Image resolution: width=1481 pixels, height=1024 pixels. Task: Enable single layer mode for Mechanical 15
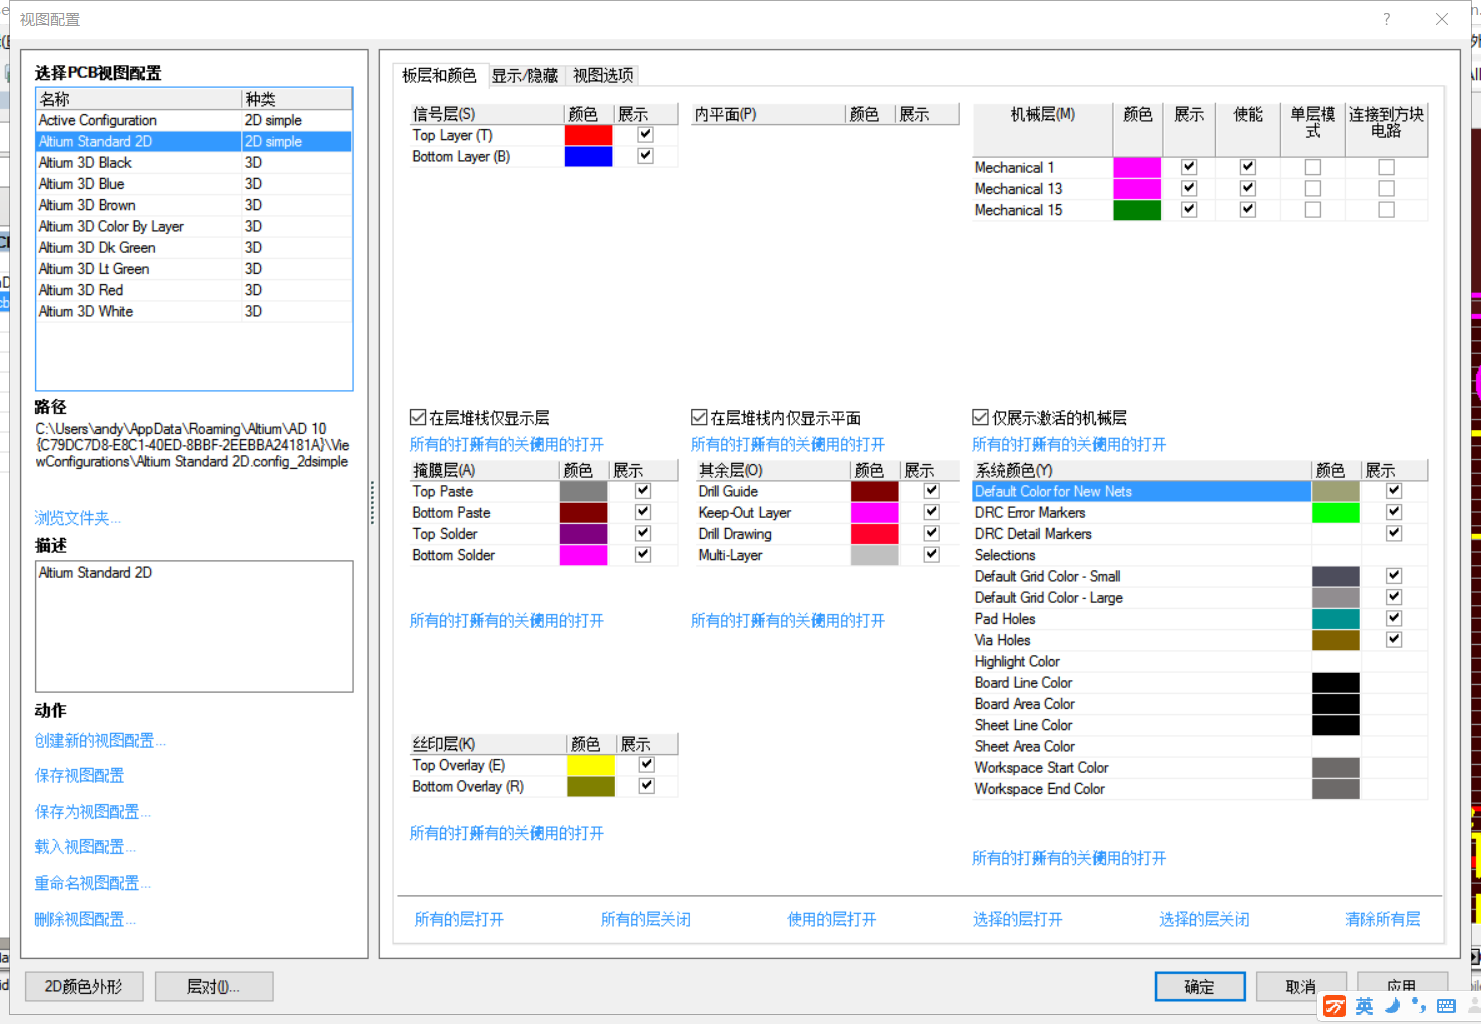click(1313, 210)
